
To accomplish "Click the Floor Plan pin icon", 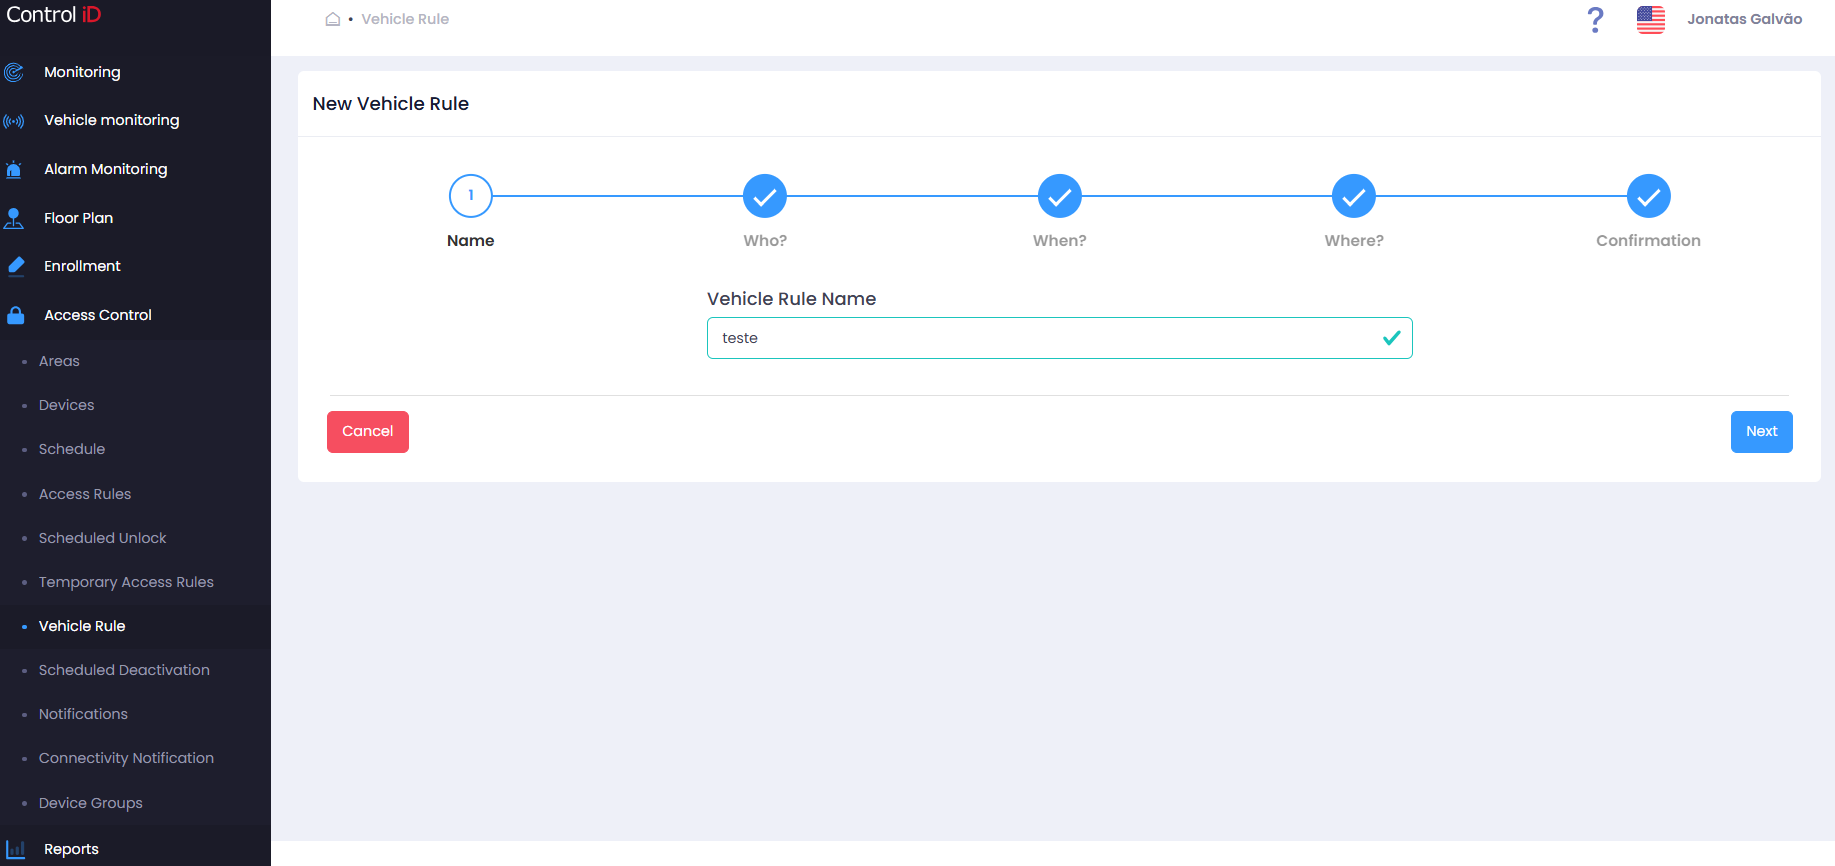I will tap(14, 218).
